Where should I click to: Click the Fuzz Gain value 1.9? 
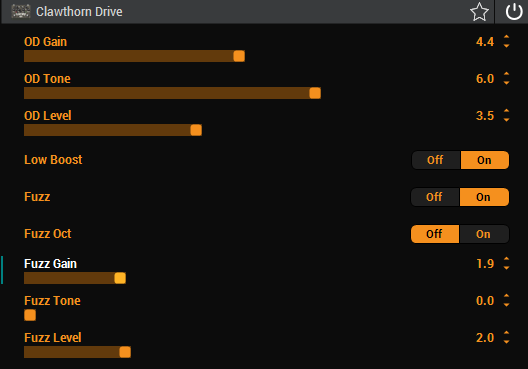(x=485, y=264)
